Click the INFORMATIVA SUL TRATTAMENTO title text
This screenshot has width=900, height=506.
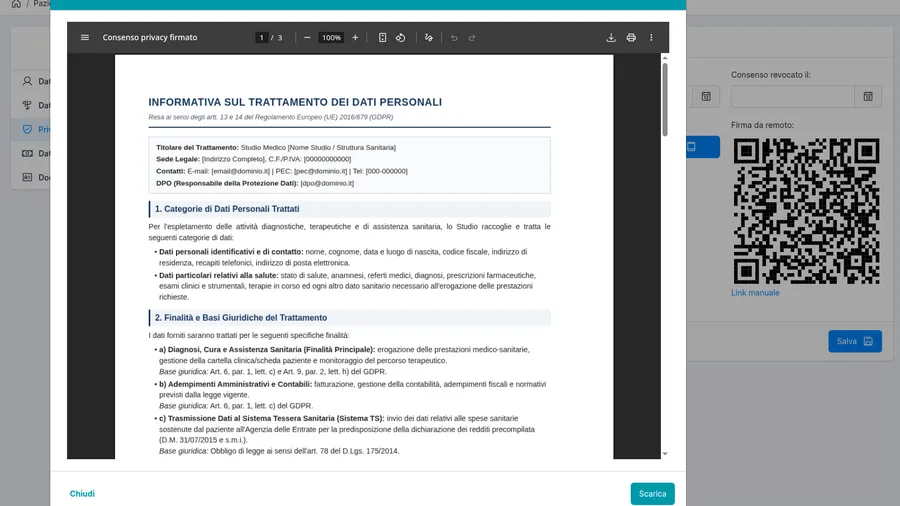(x=295, y=102)
